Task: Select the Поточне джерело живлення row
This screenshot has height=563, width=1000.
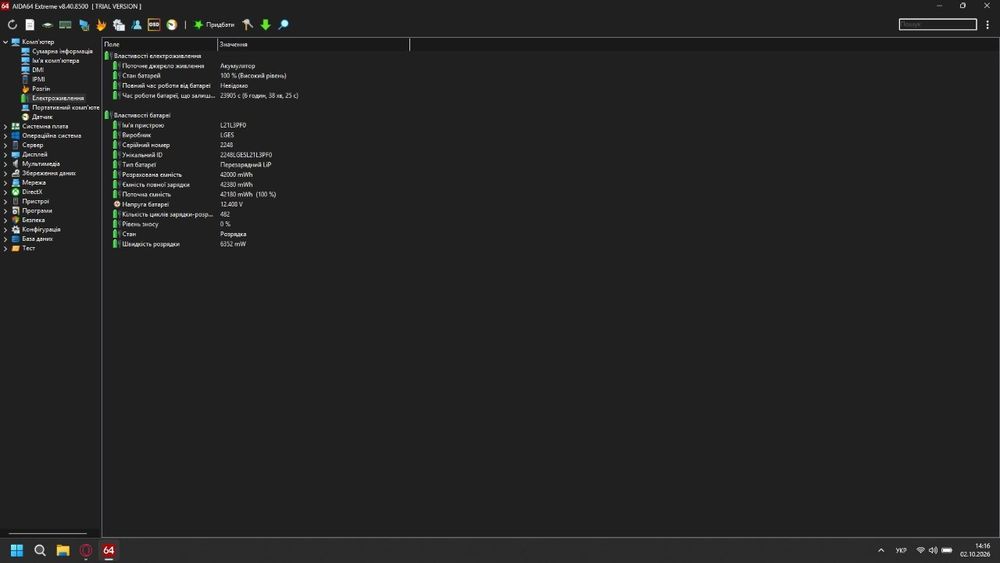Action: pyautogui.click(x=163, y=66)
